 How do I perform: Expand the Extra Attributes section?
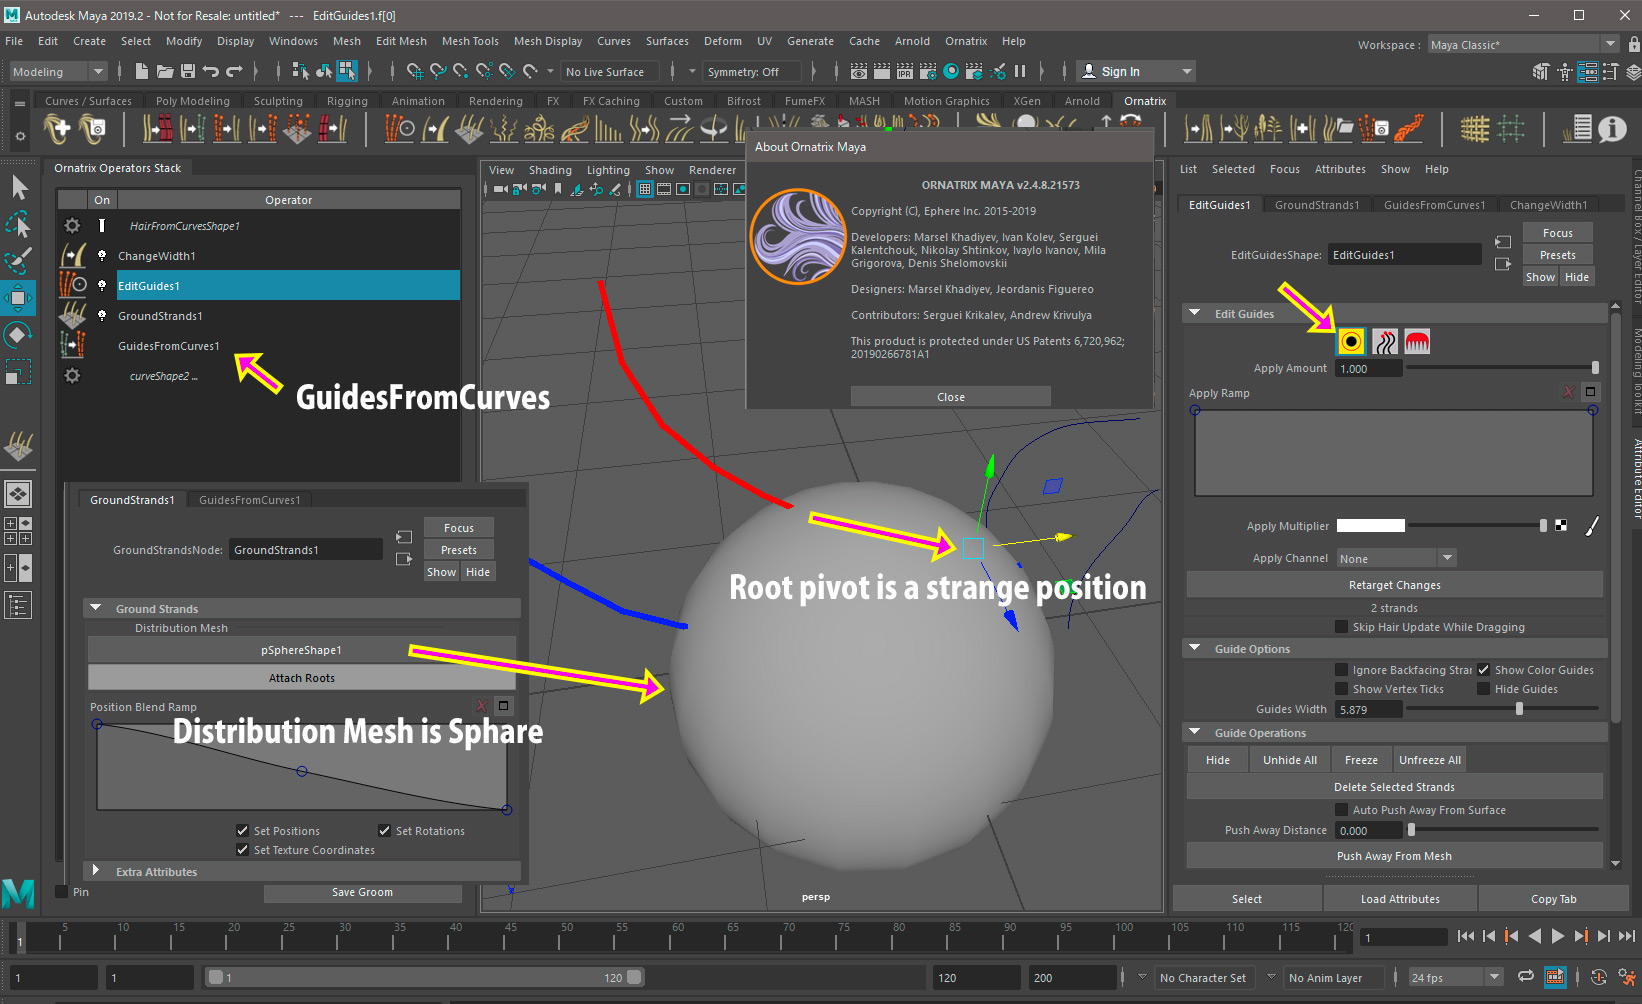pyautogui.click(x=96, y=871)
